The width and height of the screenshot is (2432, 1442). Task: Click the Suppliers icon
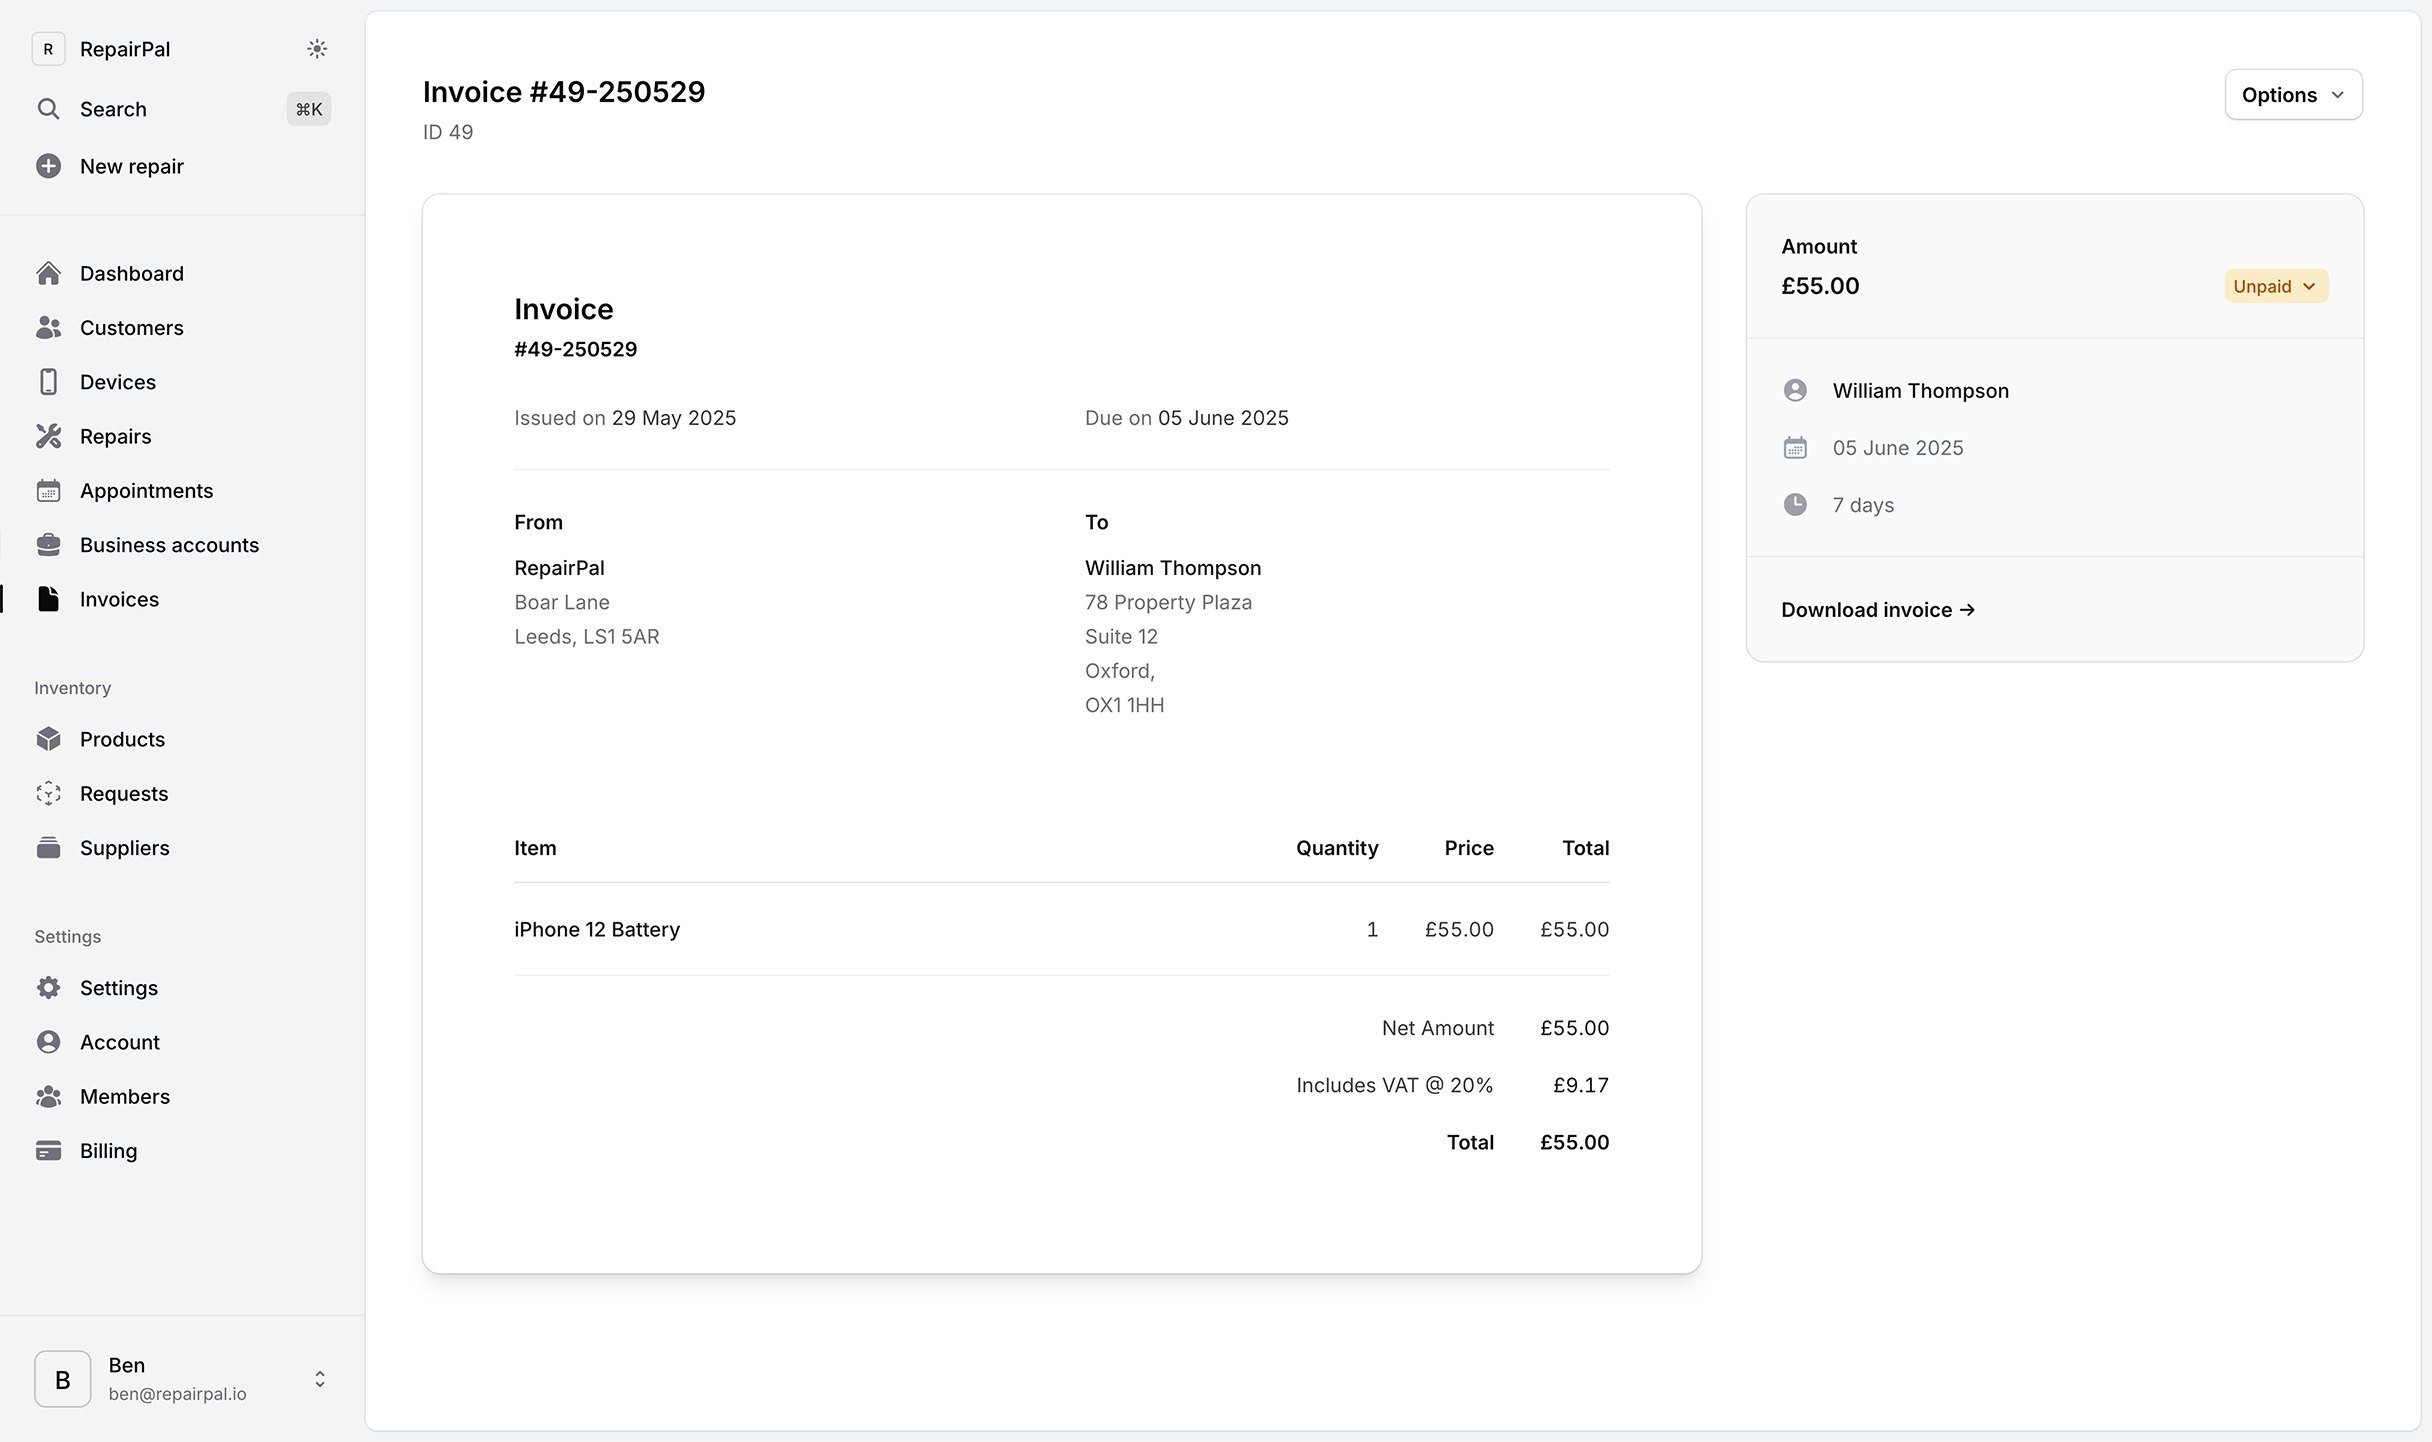pos(48,847)
